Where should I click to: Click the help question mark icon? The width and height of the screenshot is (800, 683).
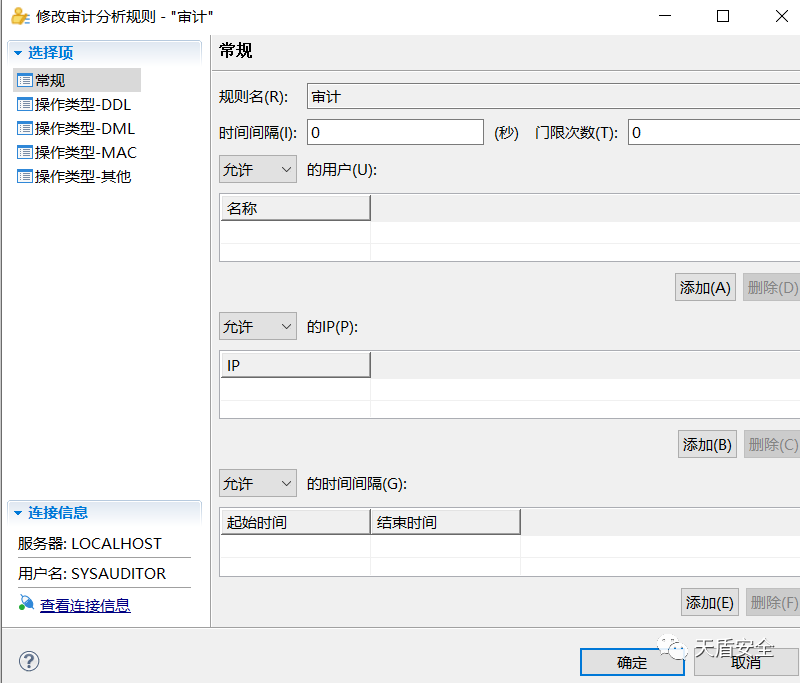29,661
